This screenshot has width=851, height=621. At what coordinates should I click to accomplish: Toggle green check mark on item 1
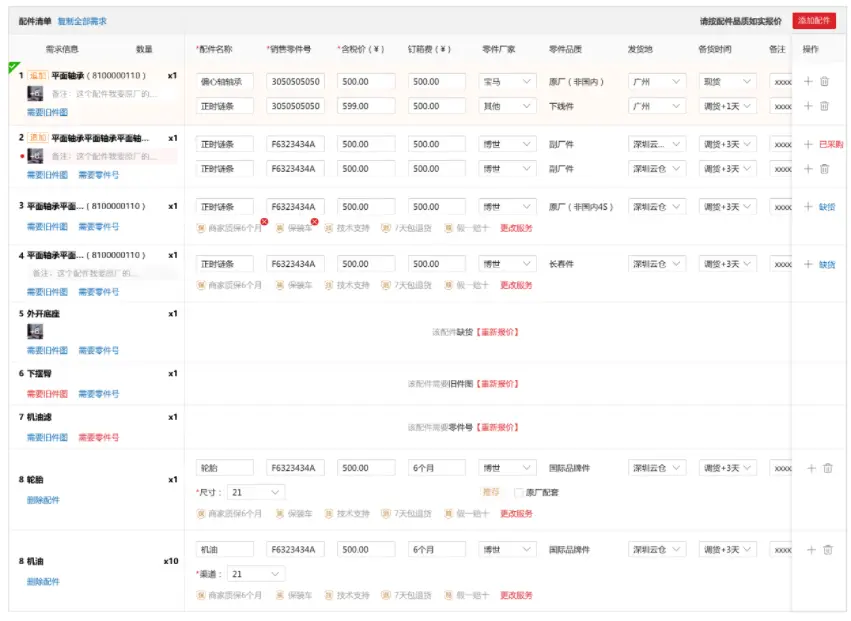[14, 67]
